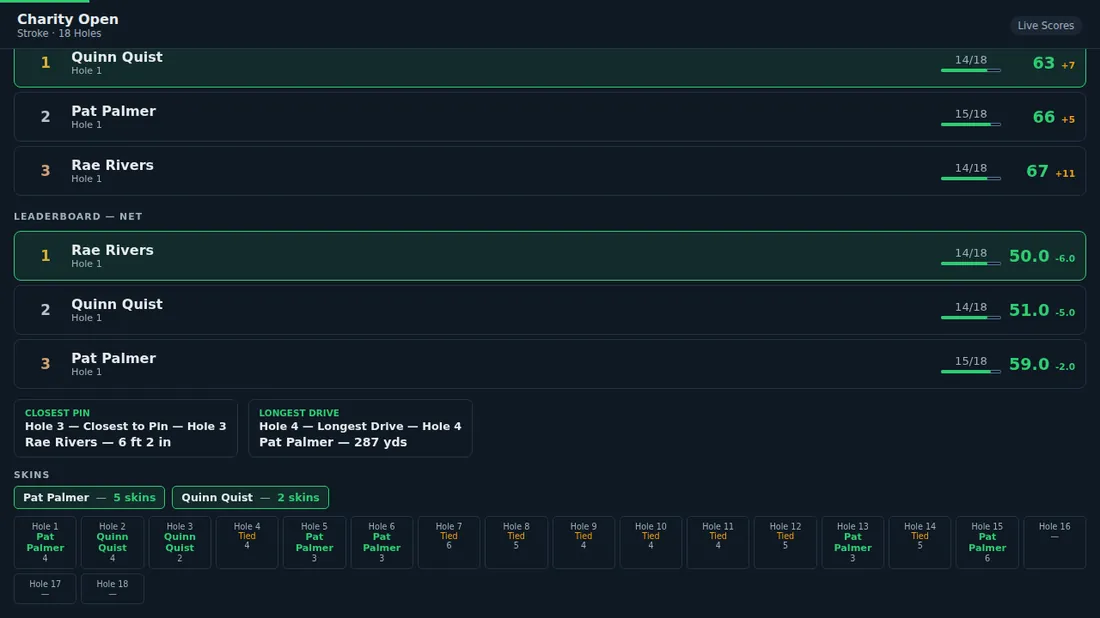Click the Hole 9 tied card
This screenshot has height=618, width=1100.
584,542
